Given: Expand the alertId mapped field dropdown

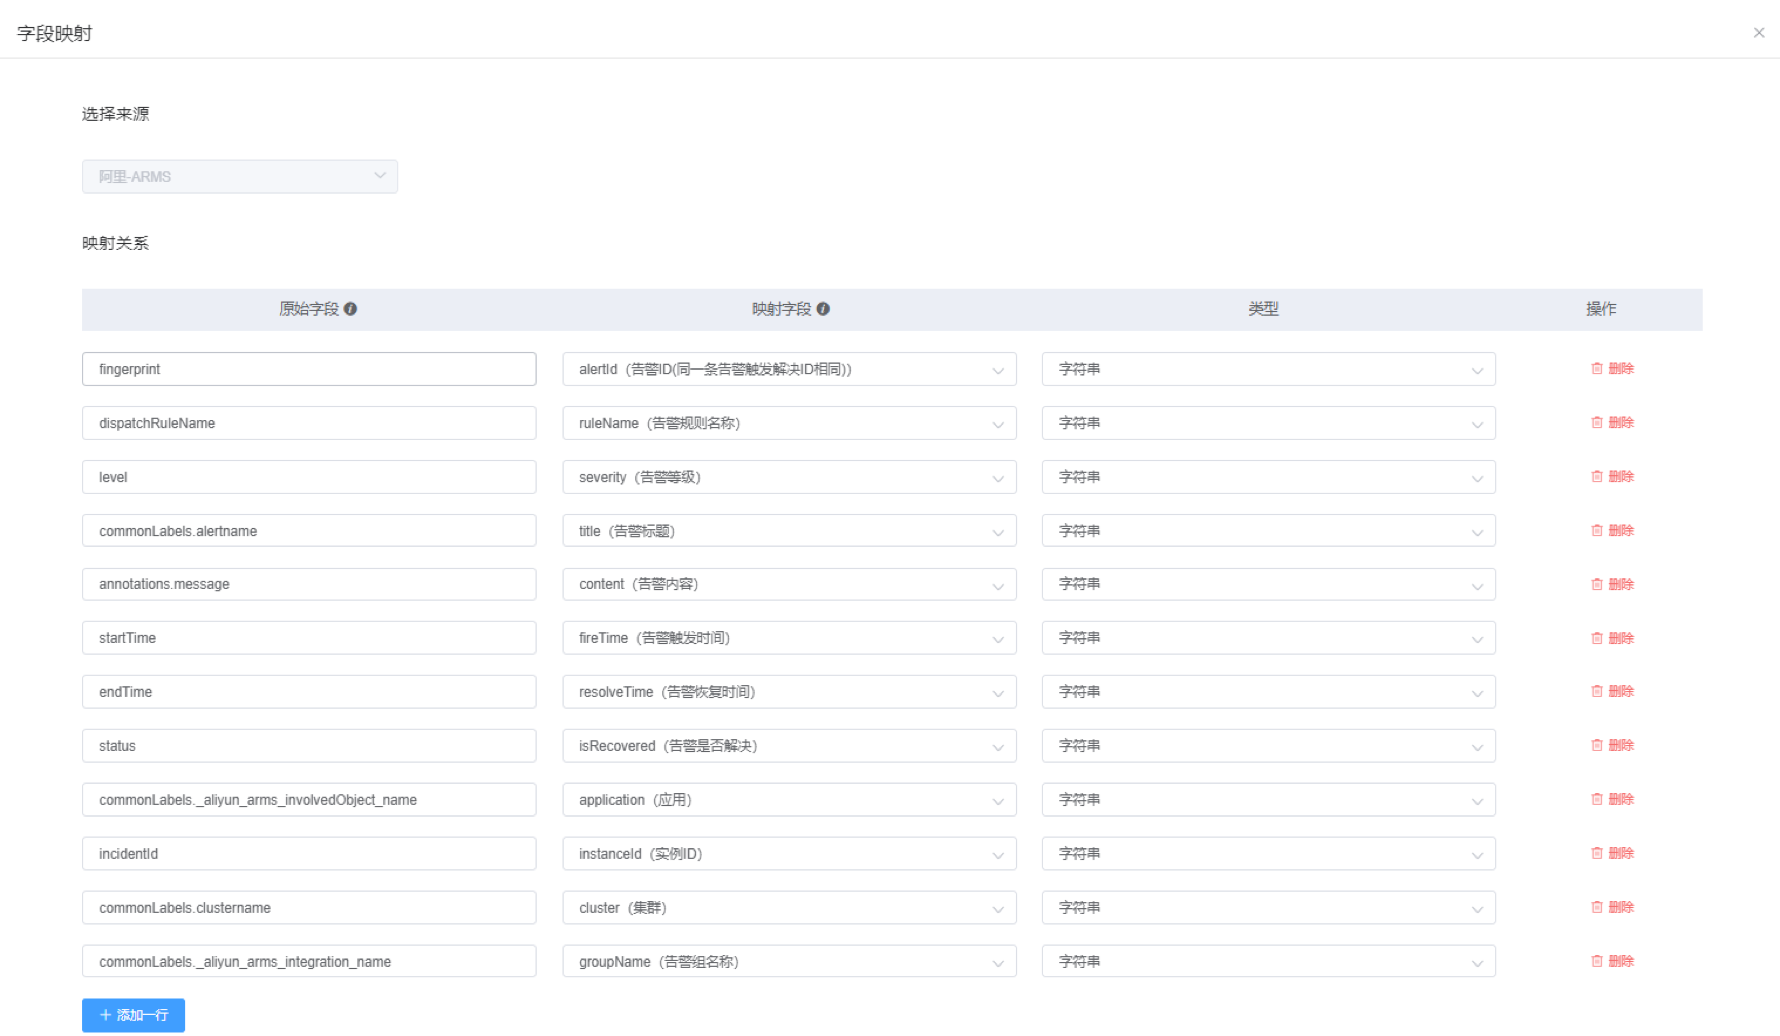Looking at the screenshot, I should (789, 370).
